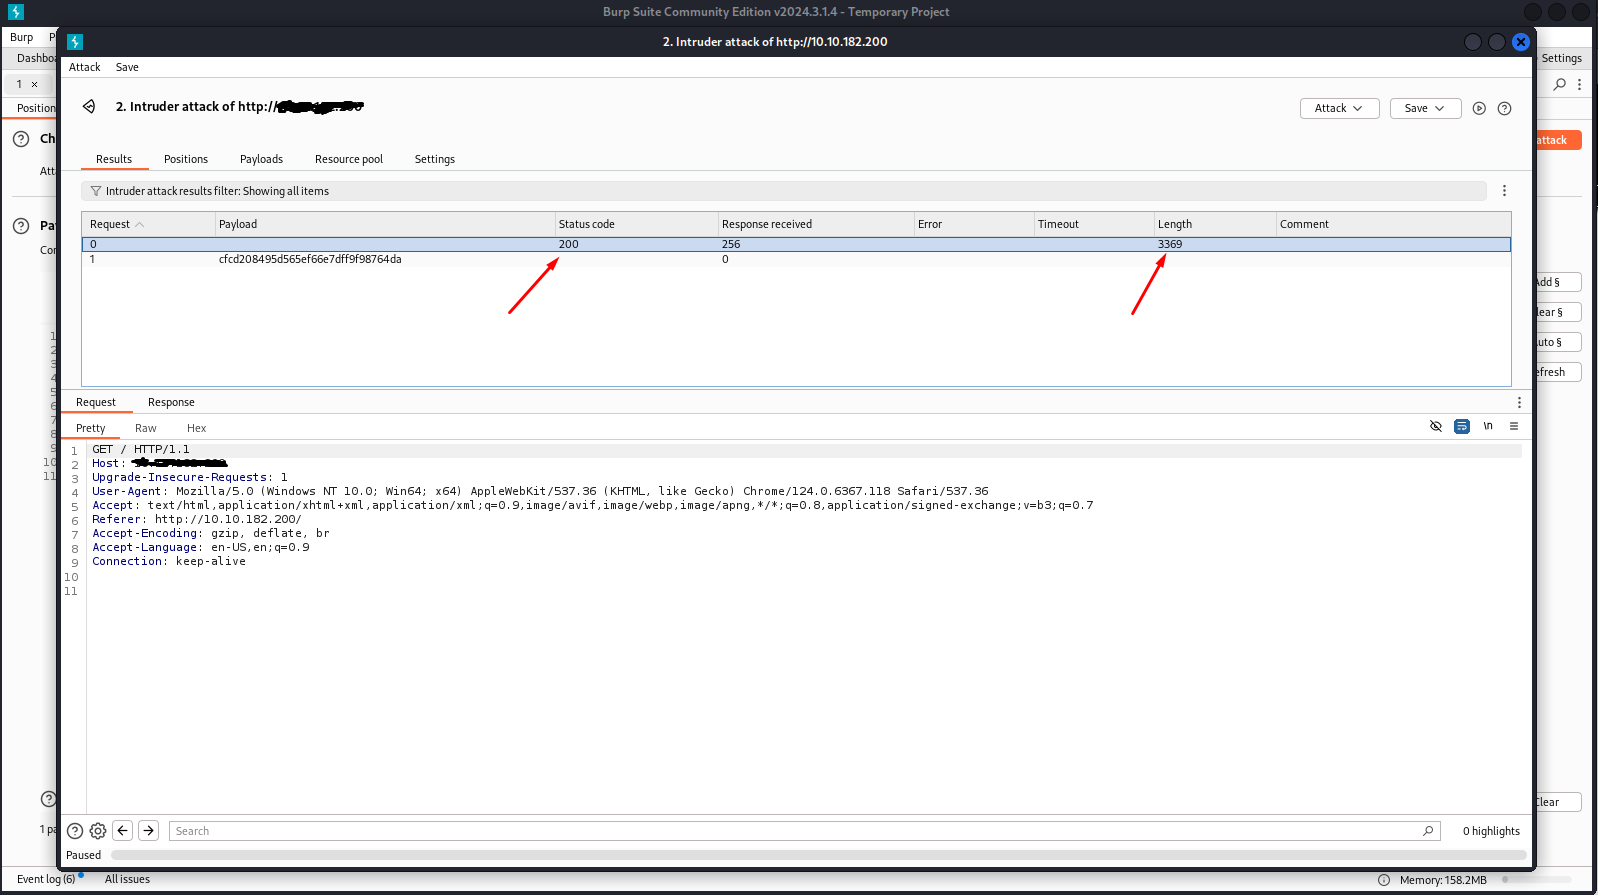Click the Clear button at bottom of main window

pos(1558,802)
